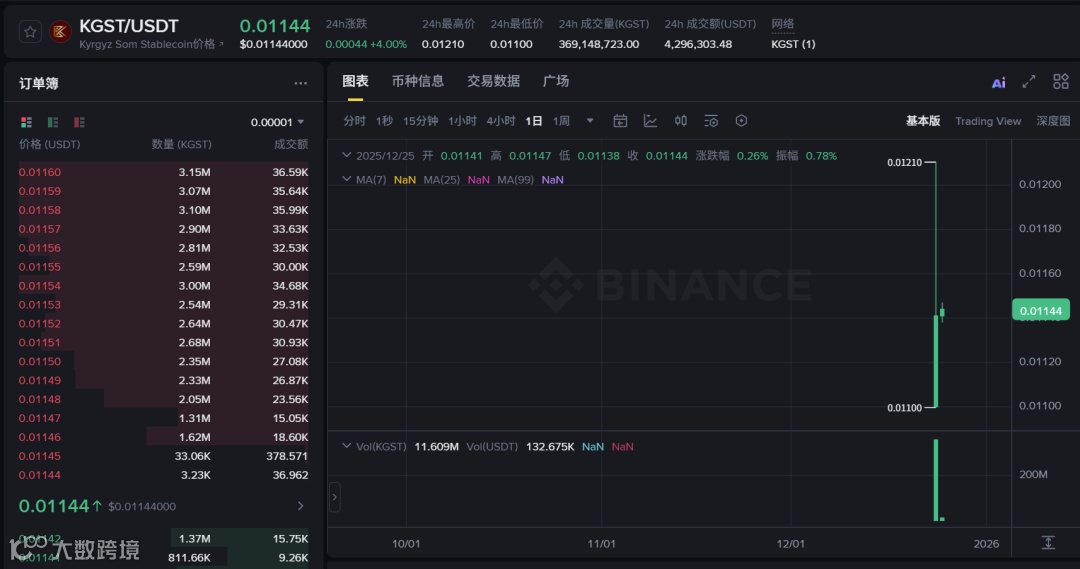The height and width of the screenshot is (569, 1080).
Task: Open more time intervals dropdown arrow
Action: 590,121
